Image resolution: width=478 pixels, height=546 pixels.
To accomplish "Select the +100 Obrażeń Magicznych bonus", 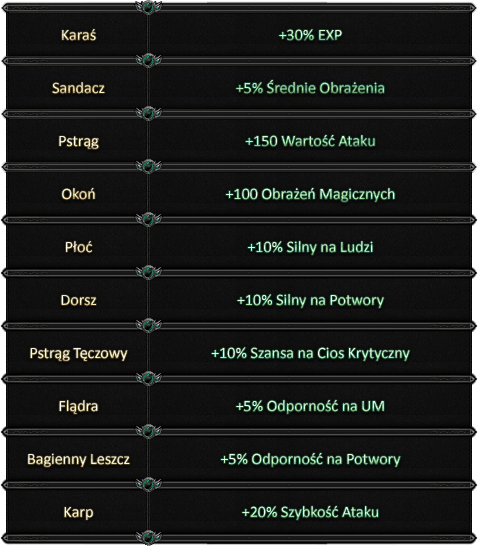I will click(310, 194).
